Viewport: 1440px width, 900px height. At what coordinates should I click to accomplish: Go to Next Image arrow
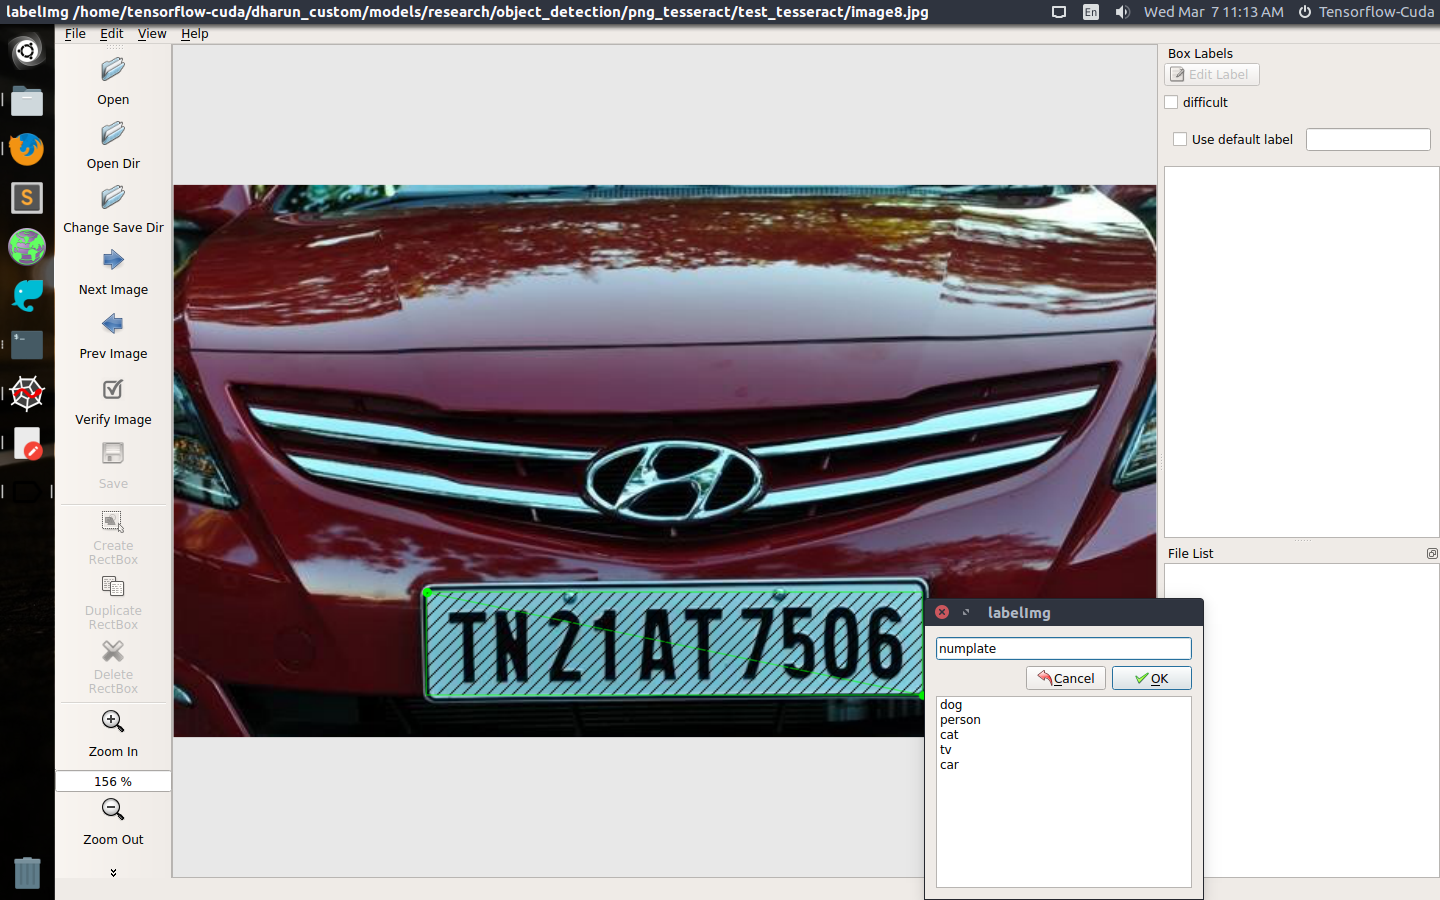[113, 260]
